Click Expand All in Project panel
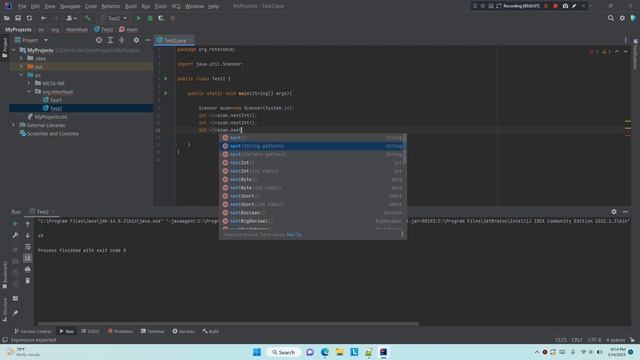 (x=110, y=40)
